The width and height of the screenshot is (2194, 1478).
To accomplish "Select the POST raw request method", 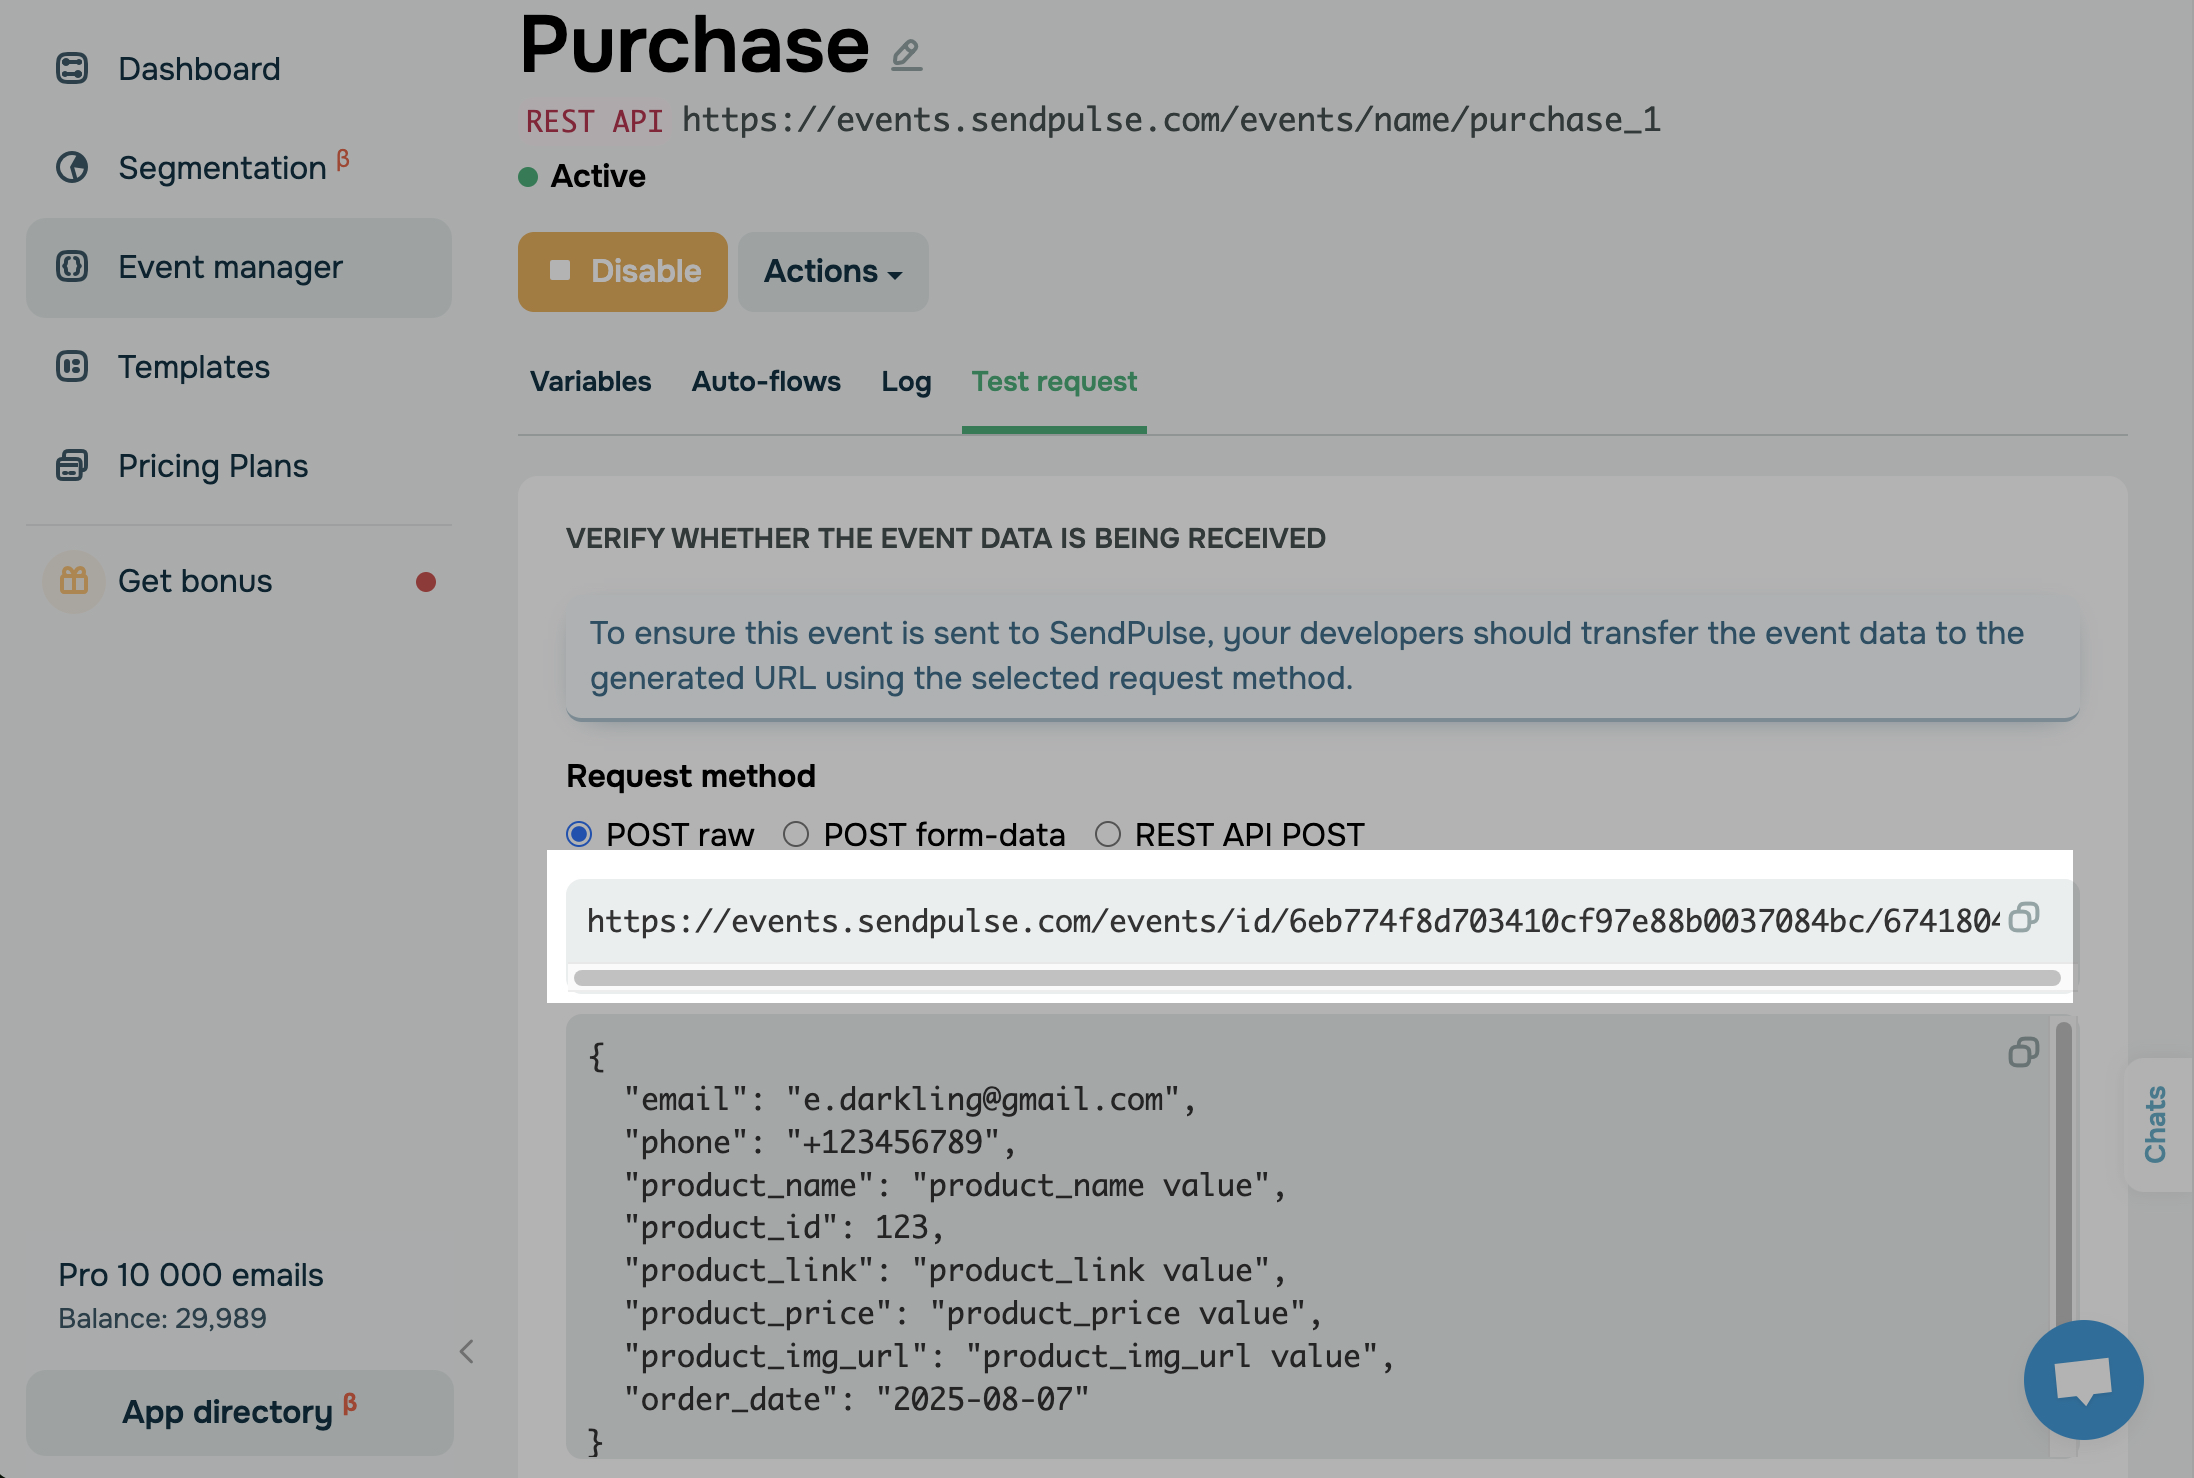I will pos(579,833).
